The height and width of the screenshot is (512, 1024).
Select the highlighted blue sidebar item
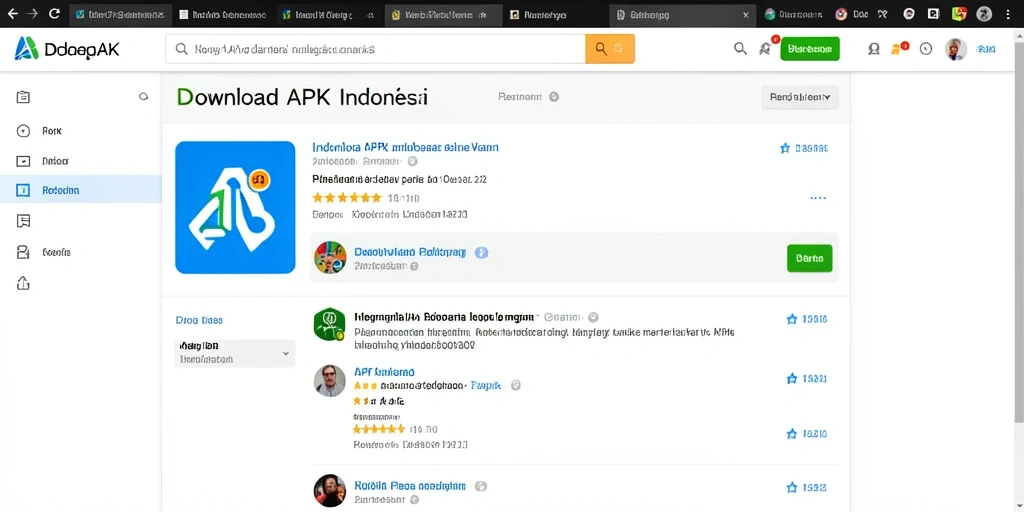coord(80,190)
